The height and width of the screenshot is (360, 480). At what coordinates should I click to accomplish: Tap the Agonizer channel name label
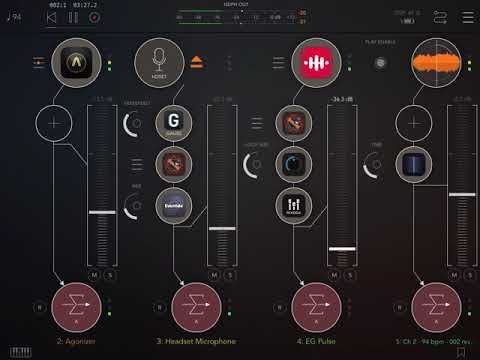click(76, 341)
